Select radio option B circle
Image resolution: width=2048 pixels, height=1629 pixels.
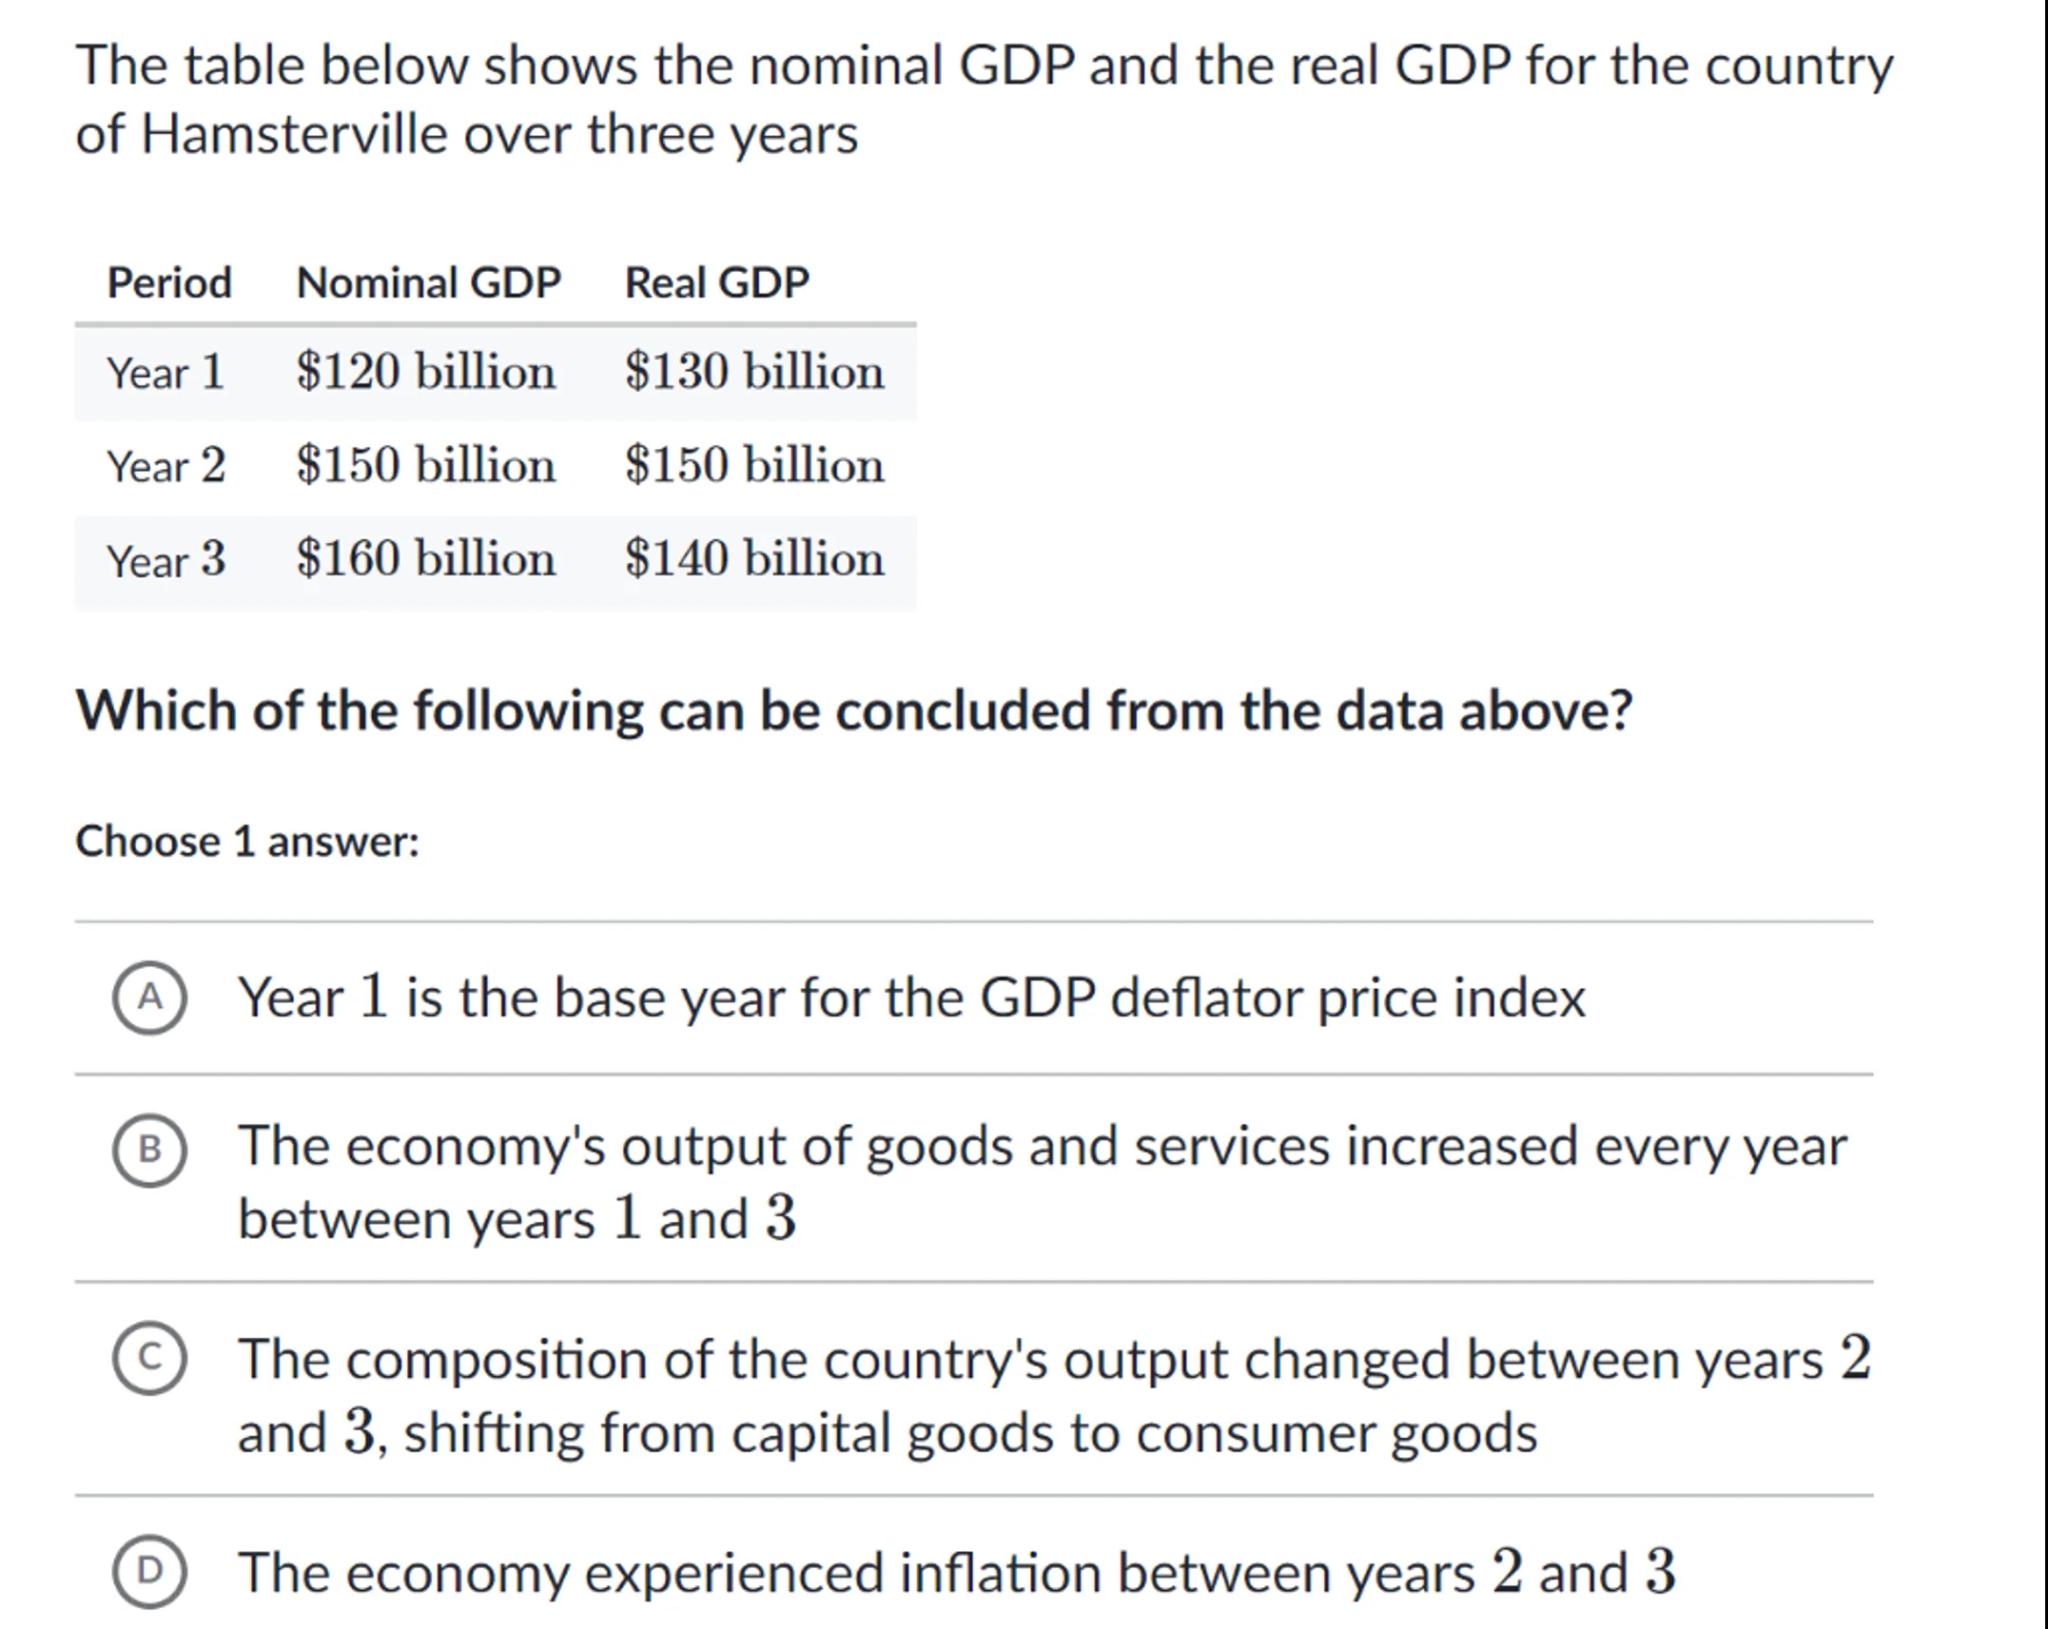click(149, 1149)
